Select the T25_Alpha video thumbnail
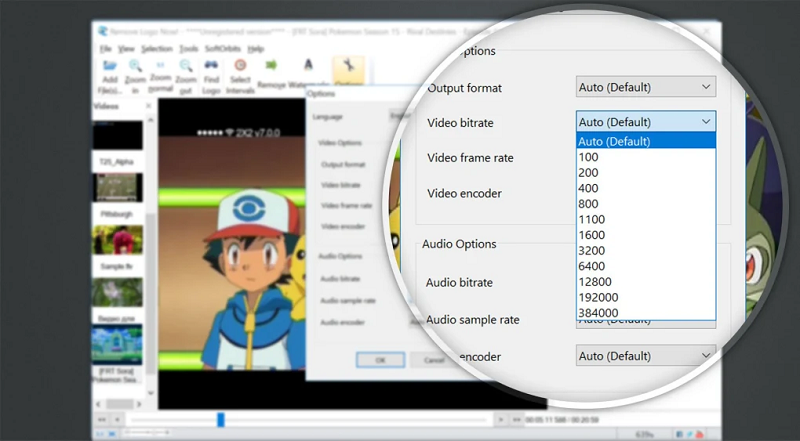Screen dimensions: 800x441 [117, 135]
